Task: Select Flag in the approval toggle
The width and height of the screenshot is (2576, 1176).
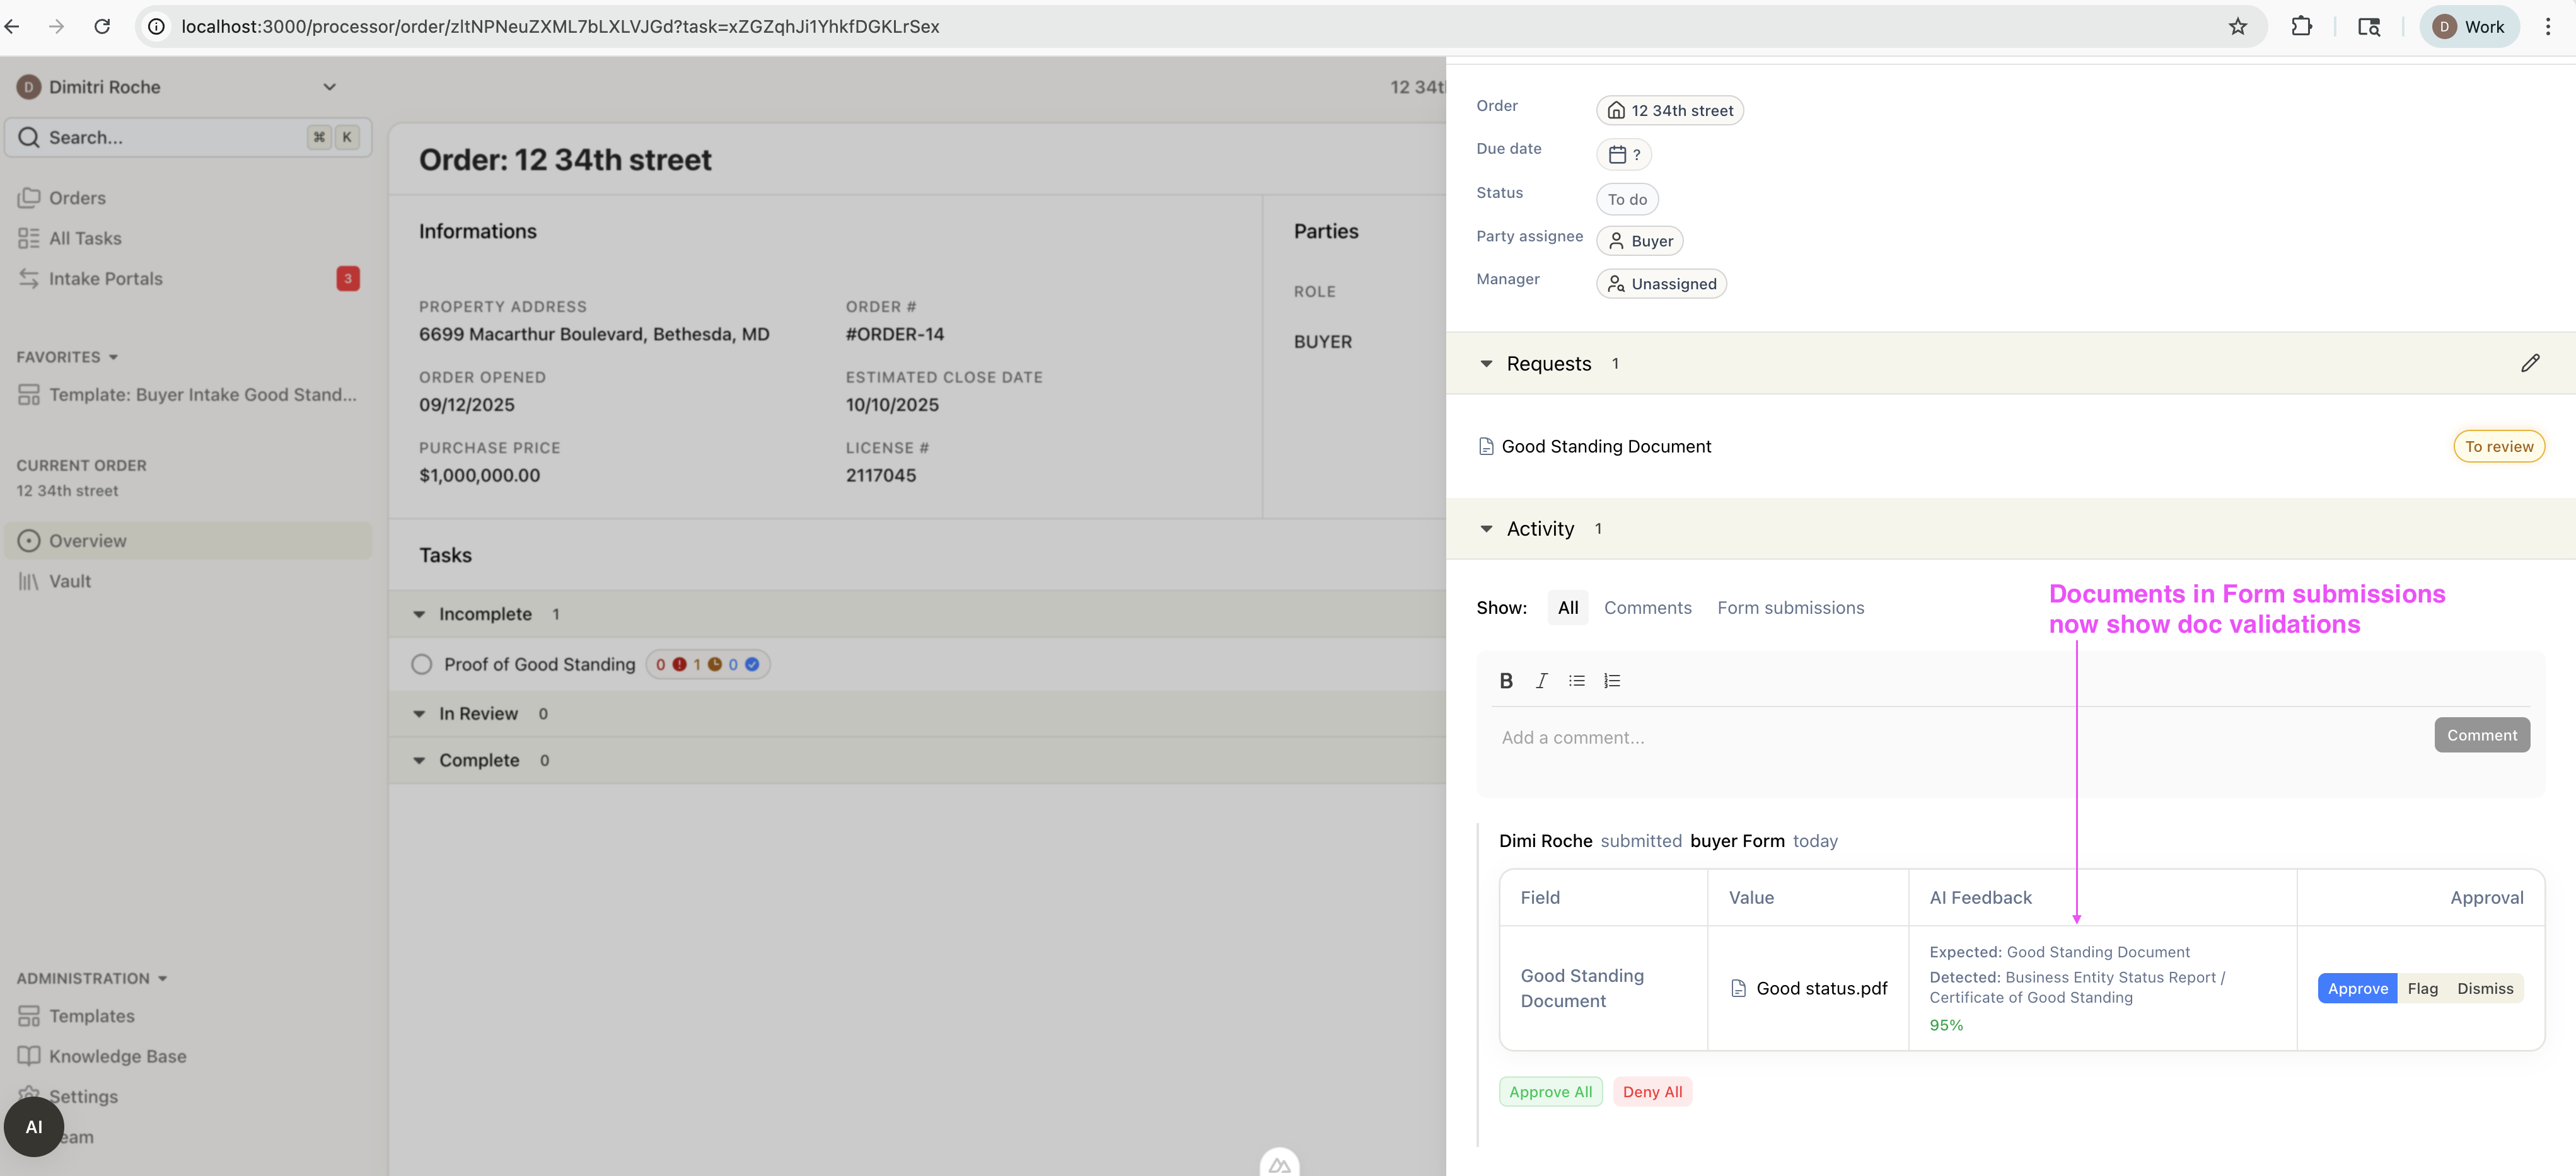Action: (2422, 988)
